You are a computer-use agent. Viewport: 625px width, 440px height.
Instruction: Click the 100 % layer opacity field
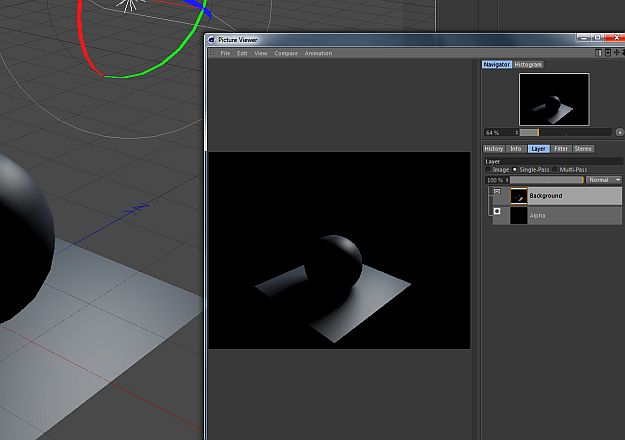pos(497,180)
